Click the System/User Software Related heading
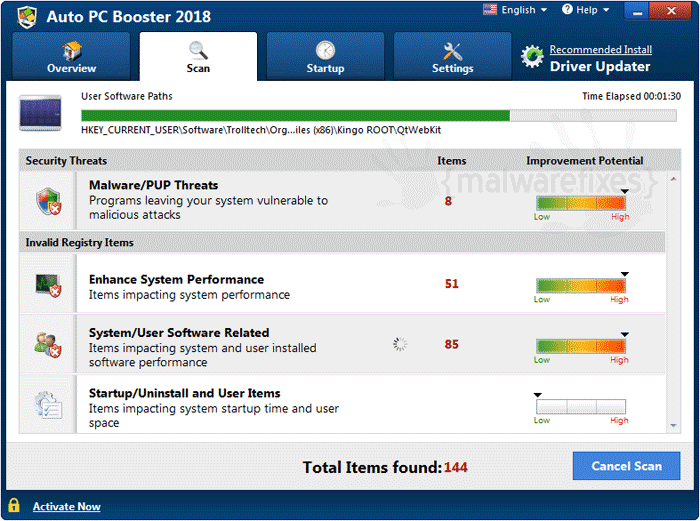700x521 pixels. click(x=179, y=333)
